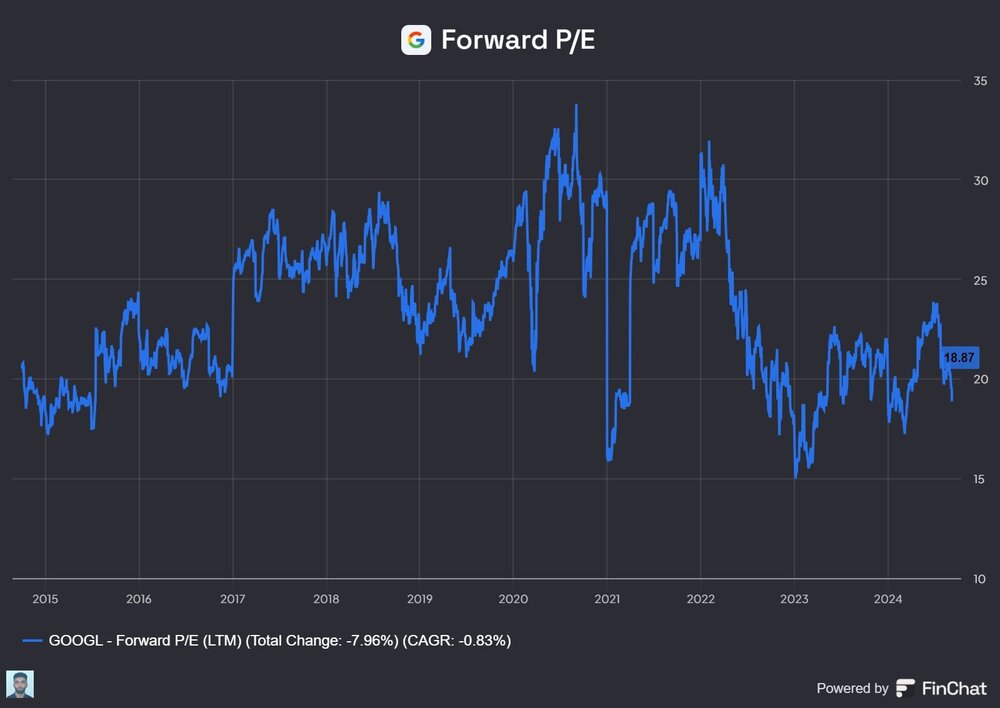
Task: Select the 2017 x-axis label
Action: 232,599
